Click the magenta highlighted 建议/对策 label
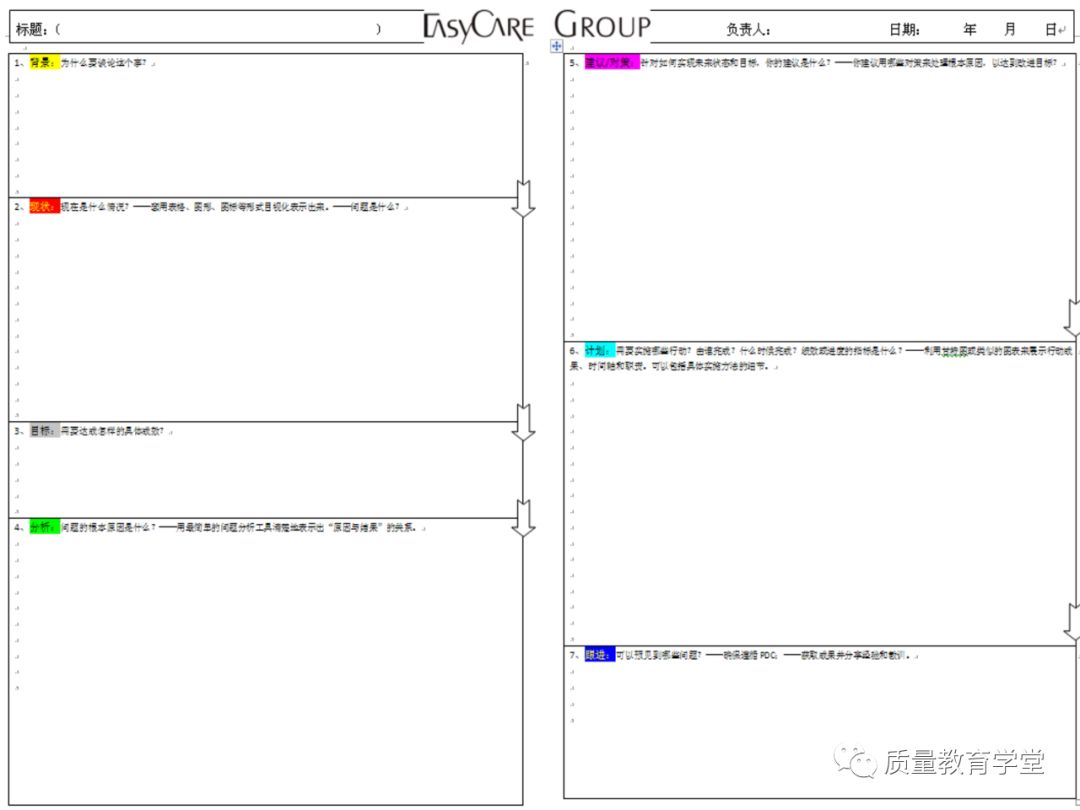1080x810 pixels. coord(610,63)
